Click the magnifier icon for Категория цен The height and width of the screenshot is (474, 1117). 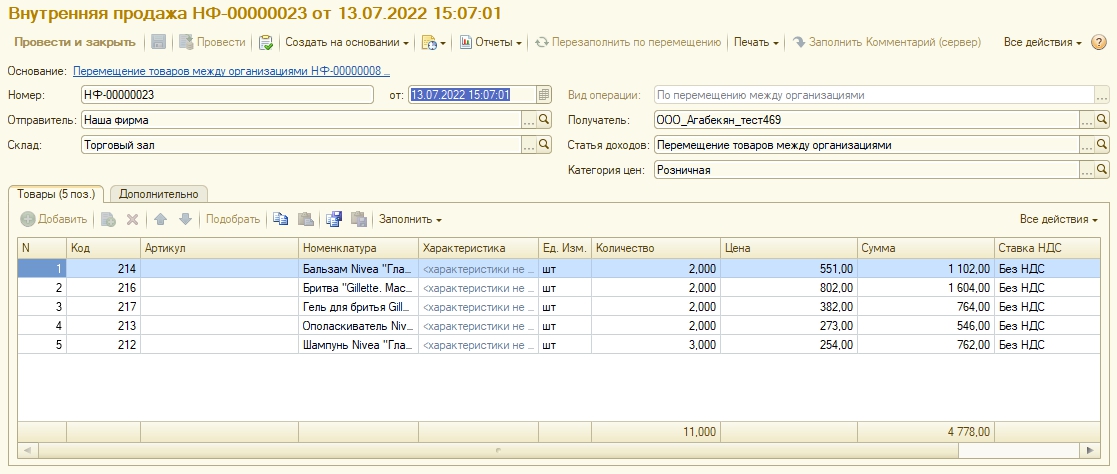click(x=1102, y=170)
